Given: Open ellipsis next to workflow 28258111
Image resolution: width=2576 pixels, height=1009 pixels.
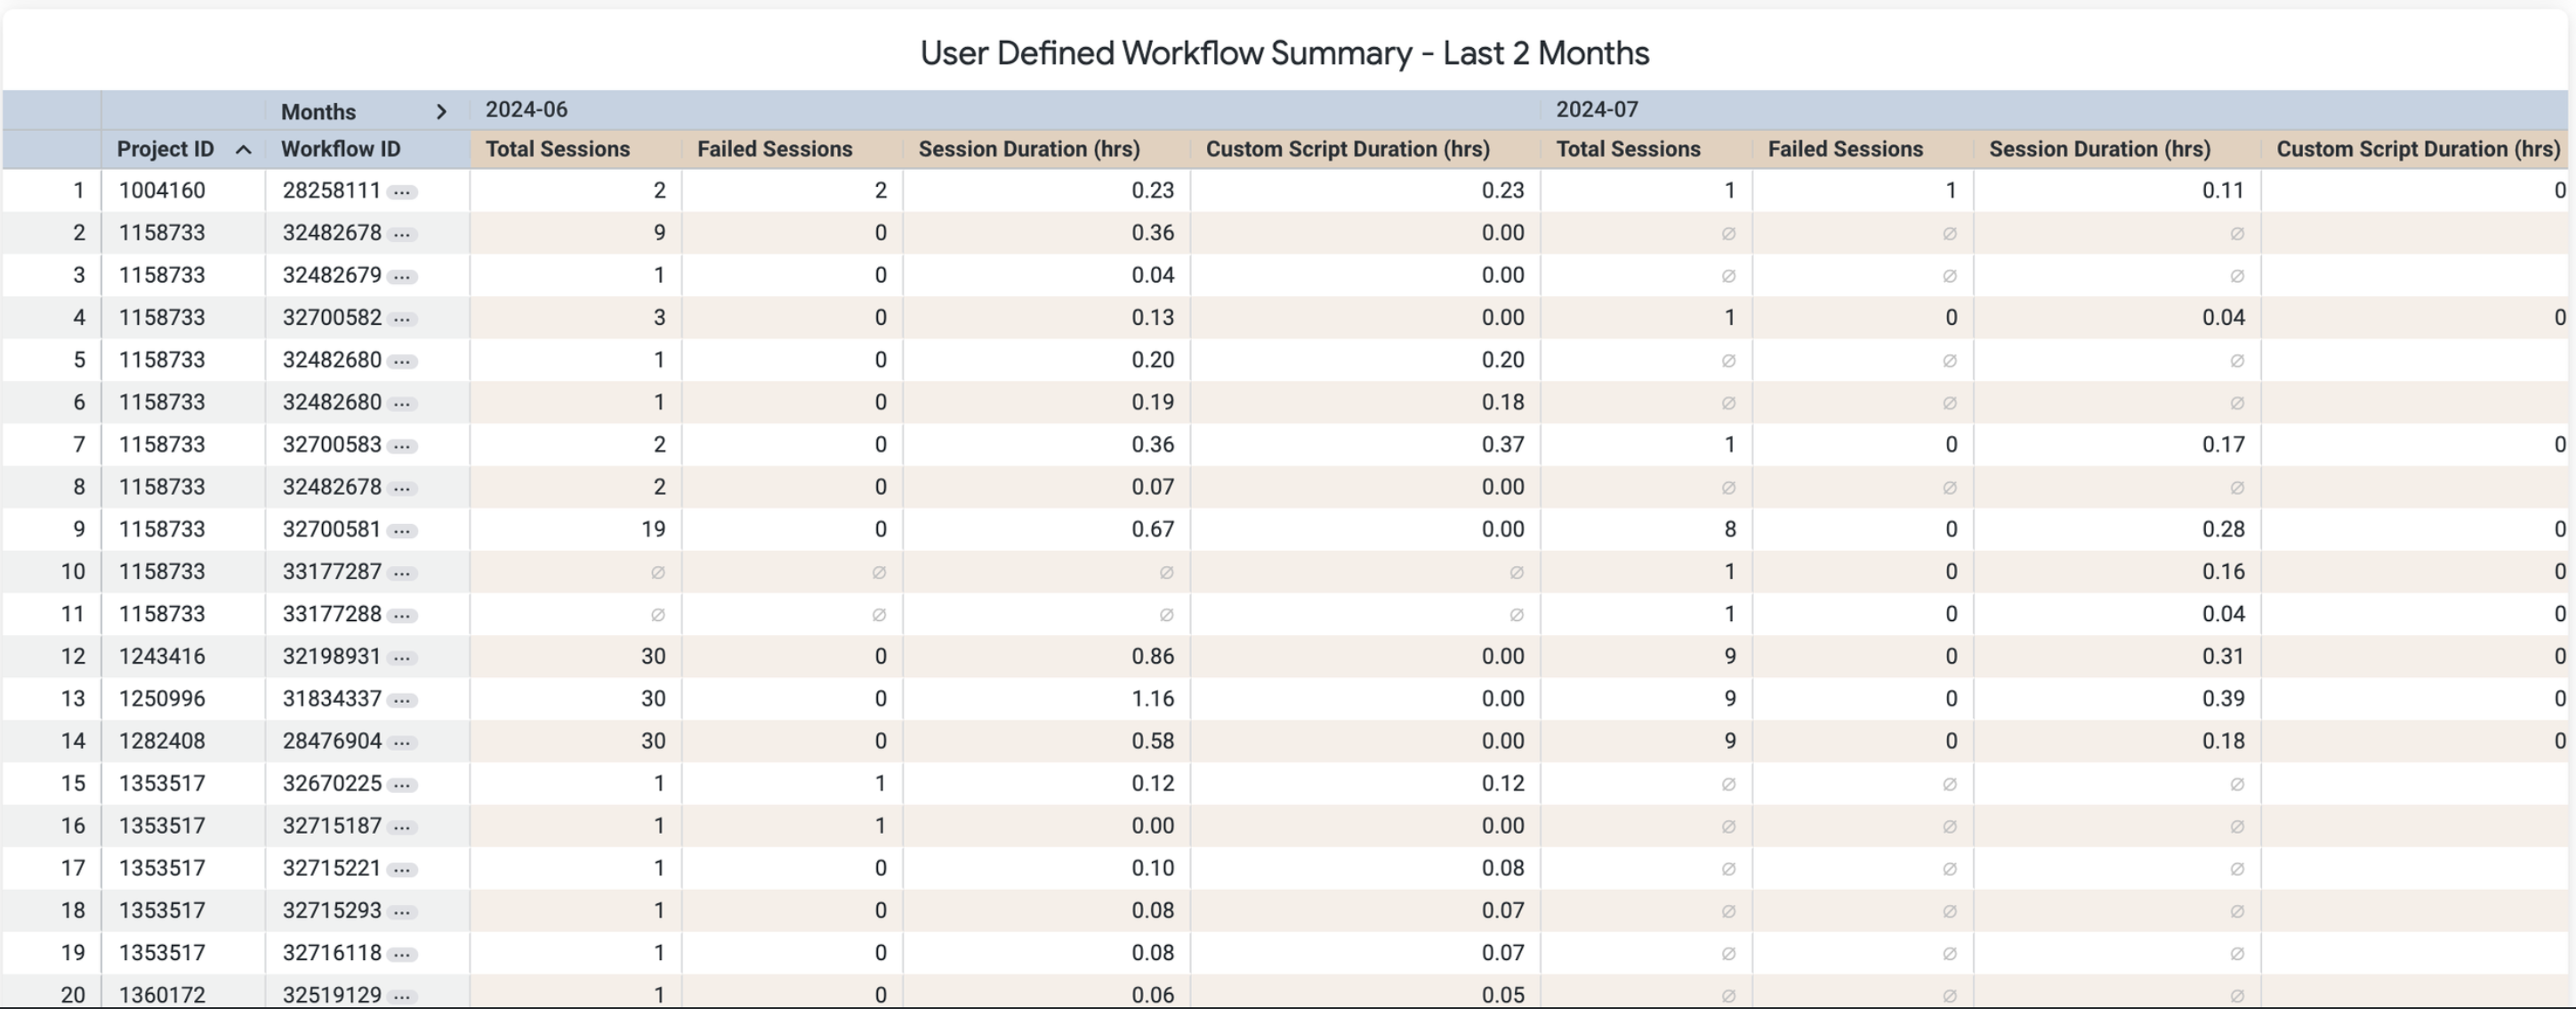Looking at the screenshot, I should coord(402,192).
